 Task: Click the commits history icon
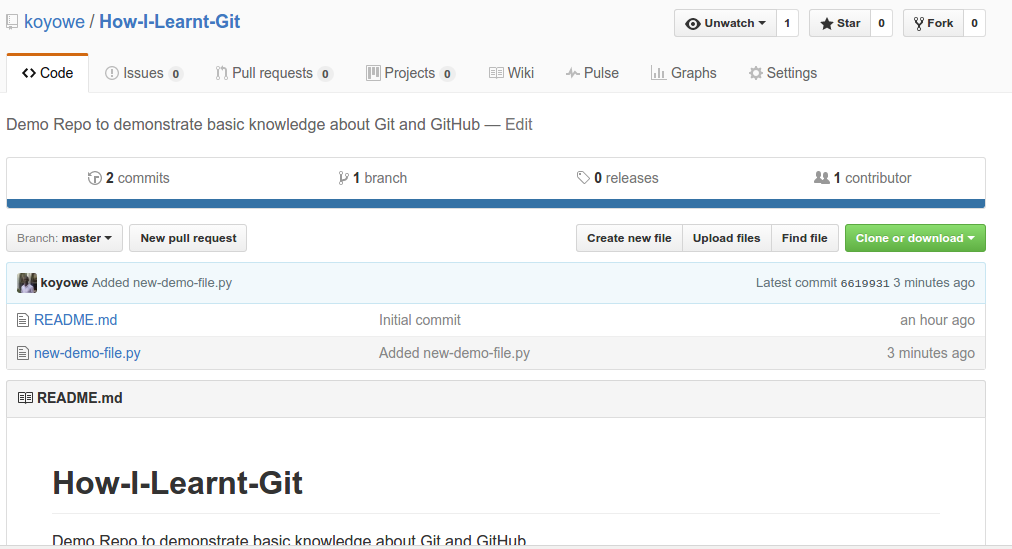95,178
